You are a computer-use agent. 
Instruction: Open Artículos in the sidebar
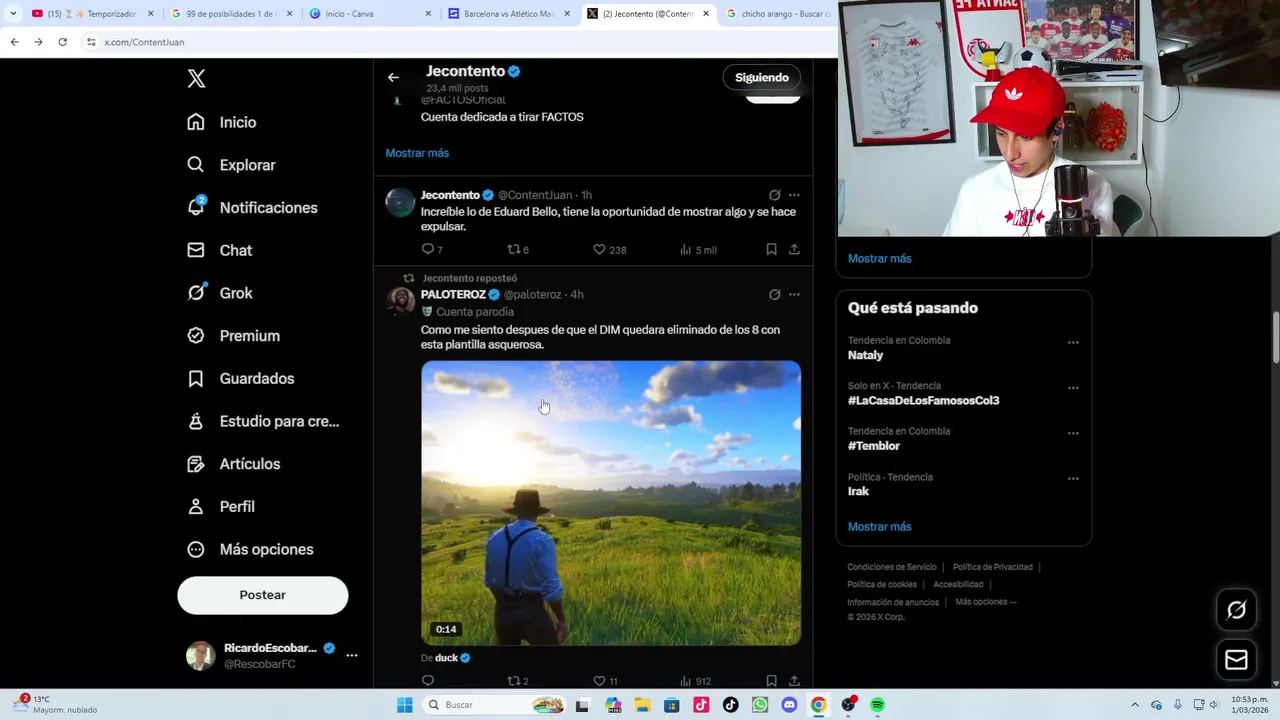[x=233, y=464]
